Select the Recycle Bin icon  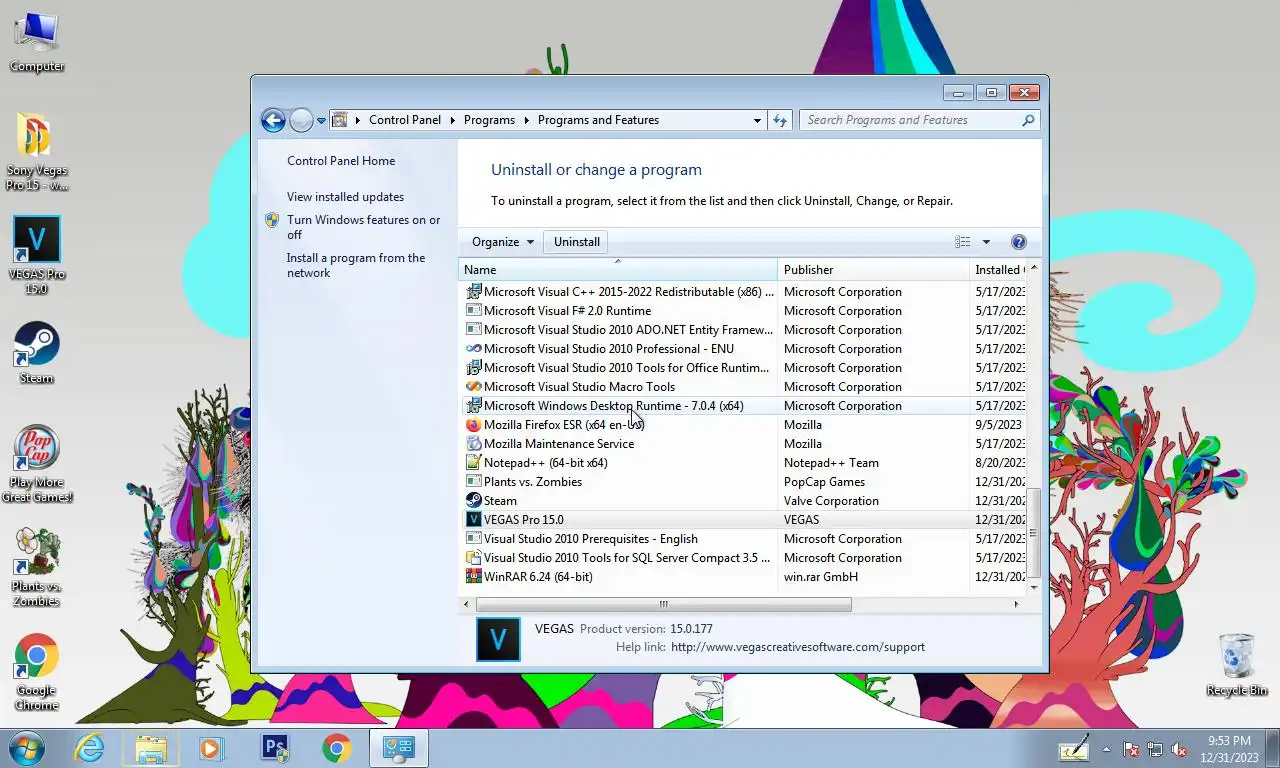click(1237, 665)
